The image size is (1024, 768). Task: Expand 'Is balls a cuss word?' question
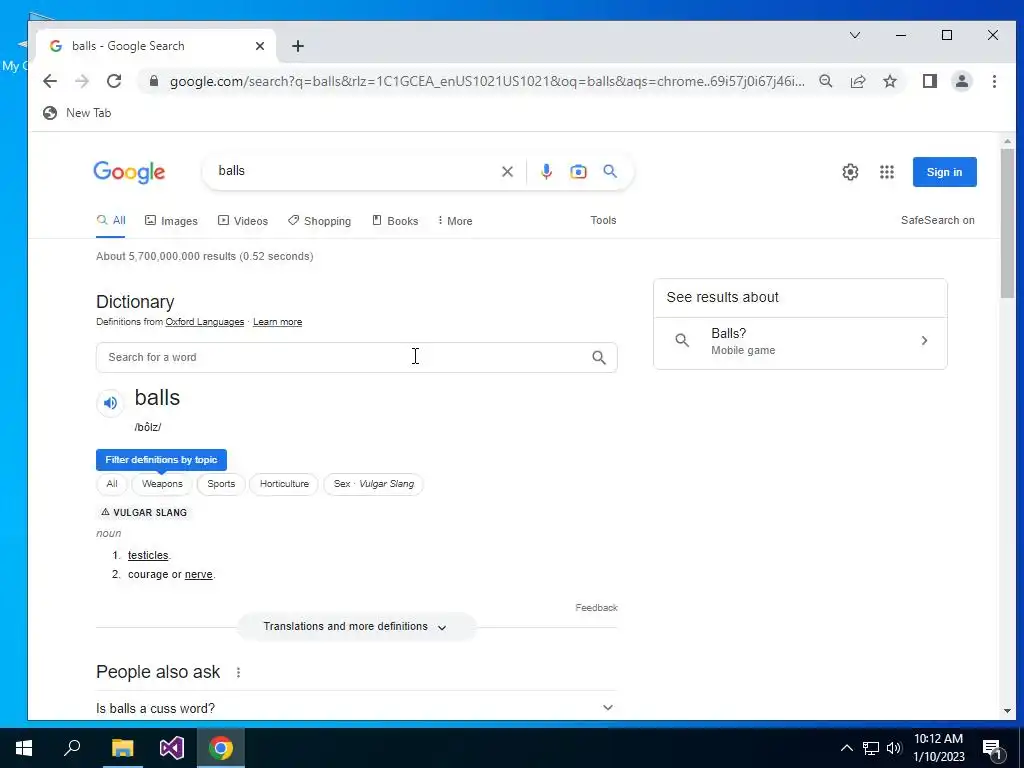[x=356, y=708]
